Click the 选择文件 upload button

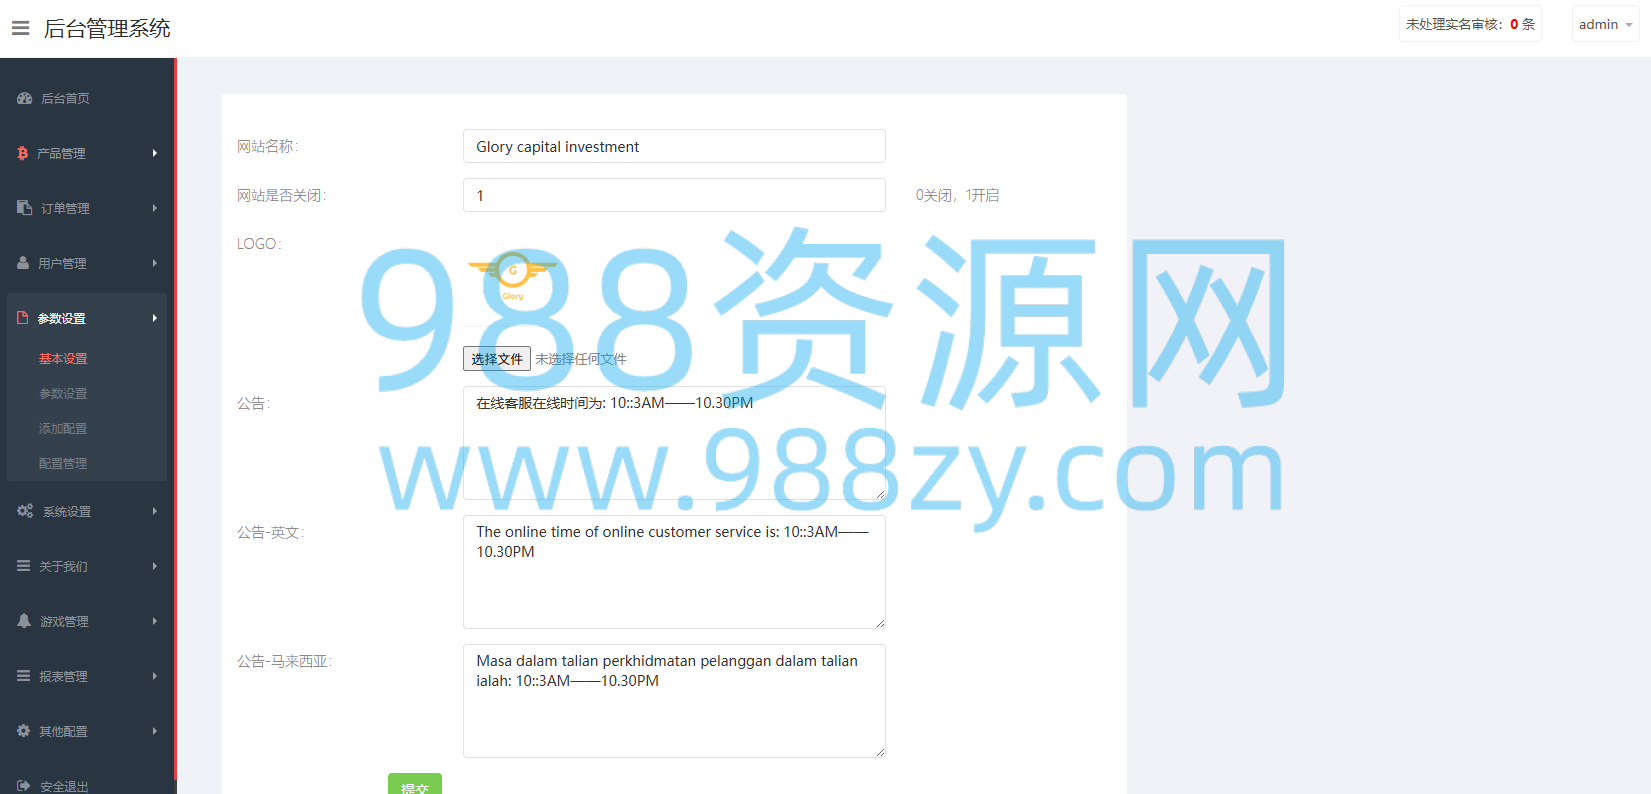(497, 359)
